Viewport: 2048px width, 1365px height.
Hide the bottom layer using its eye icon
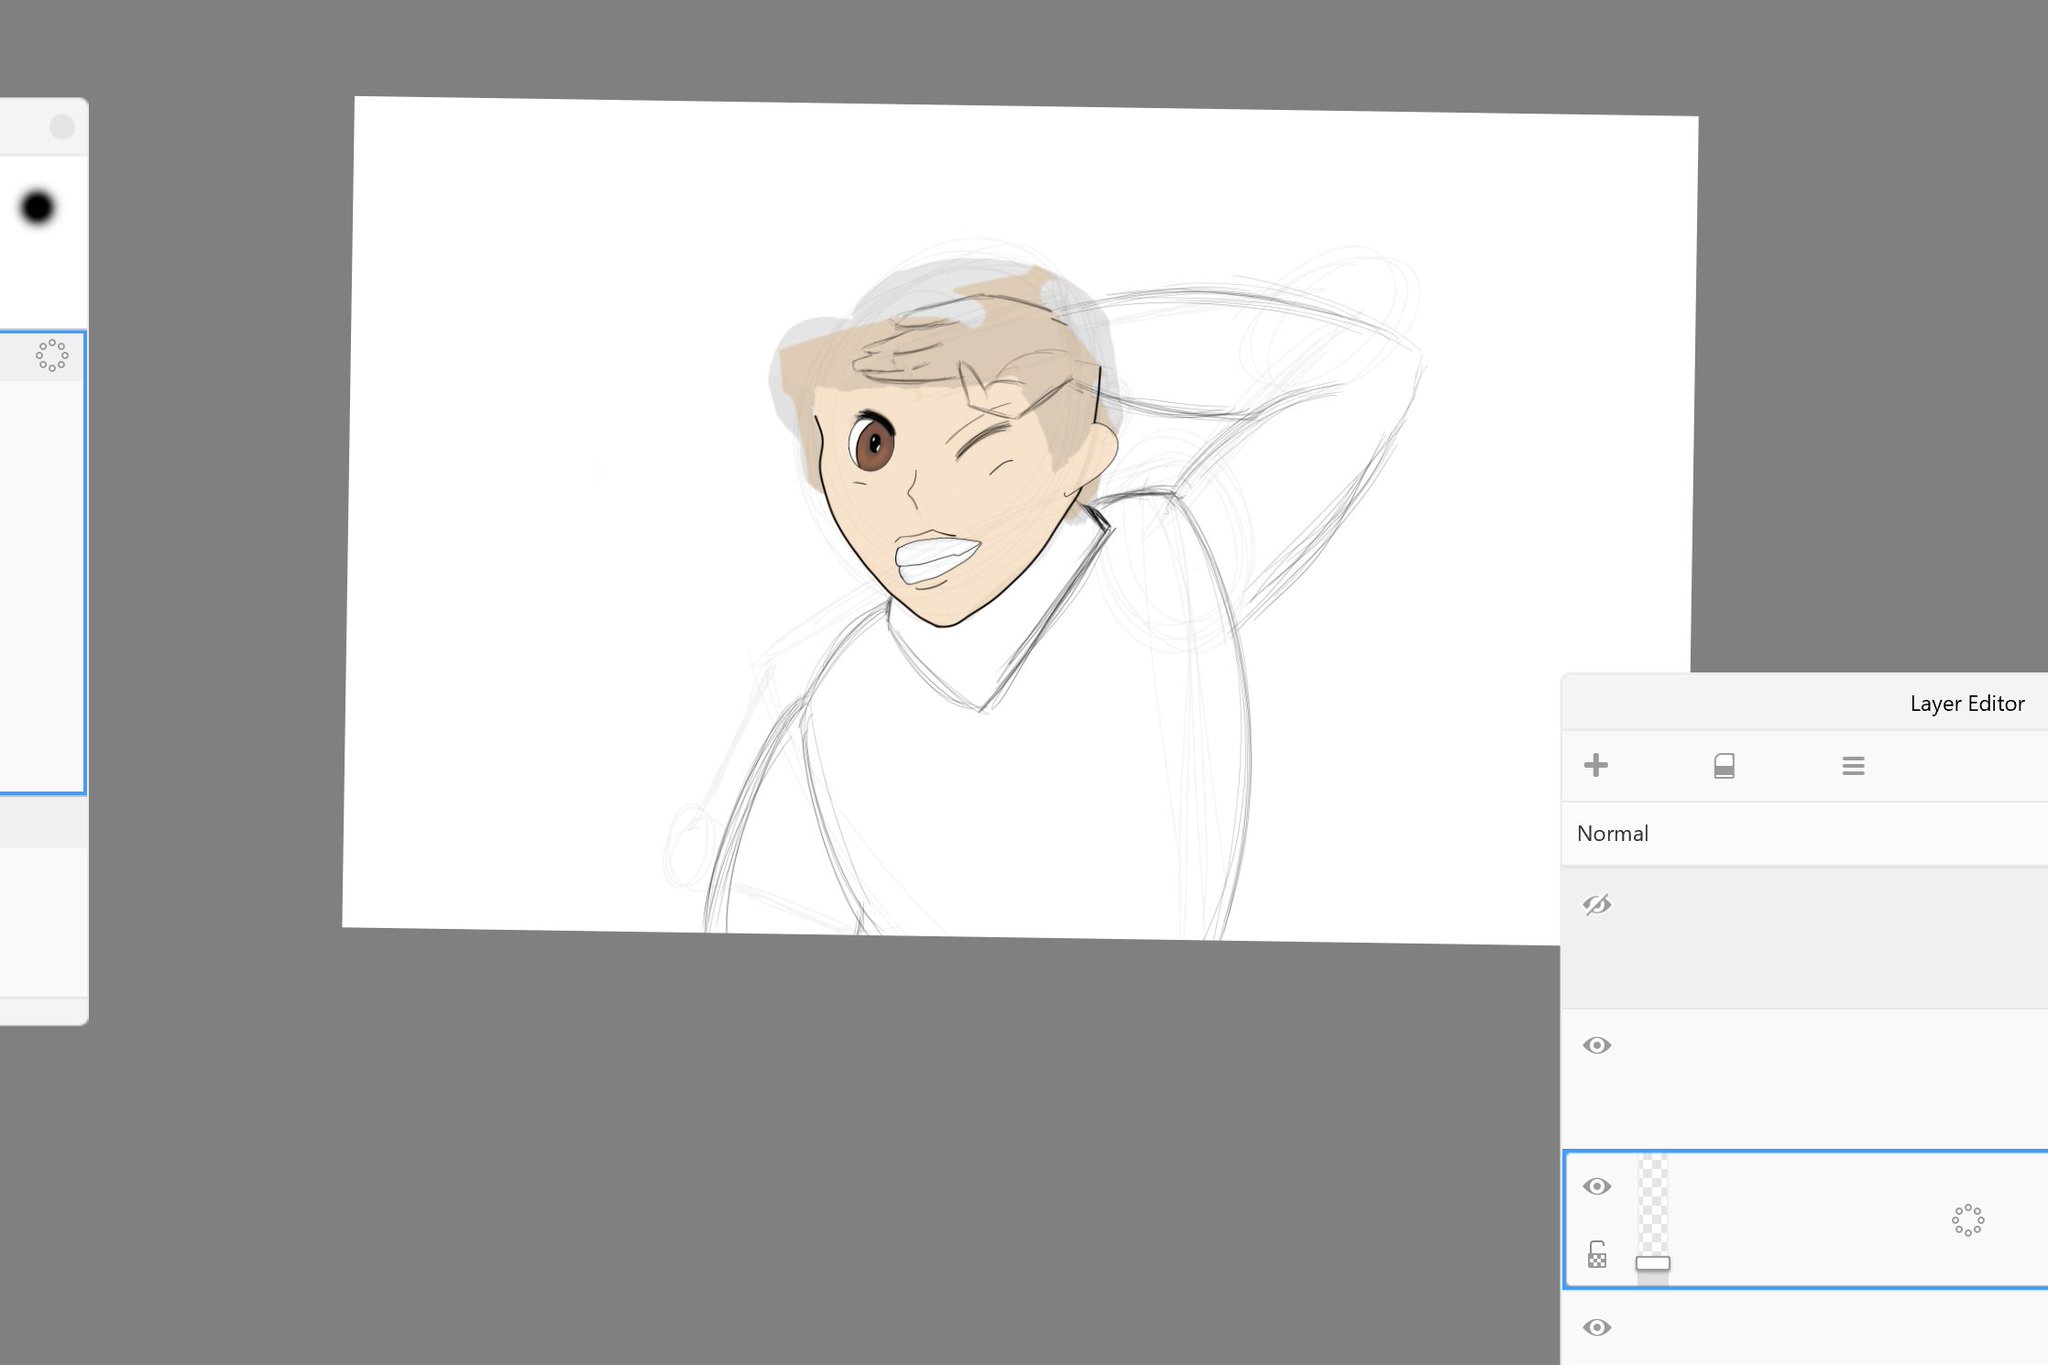[1597, 1327]
